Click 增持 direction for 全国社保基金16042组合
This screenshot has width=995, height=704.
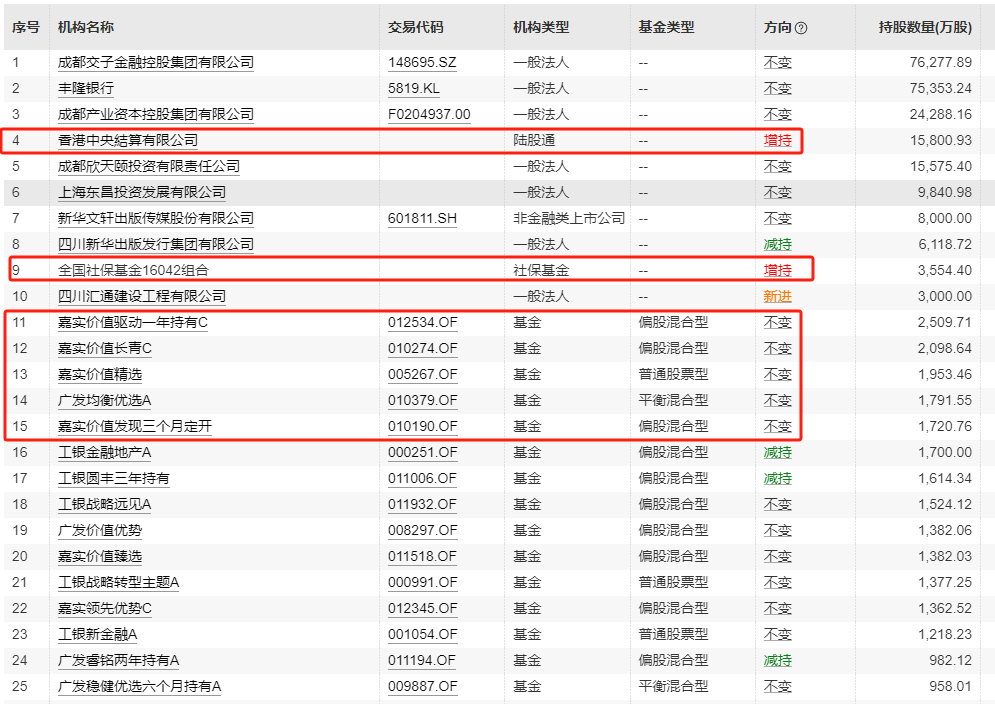coord(777,270)
